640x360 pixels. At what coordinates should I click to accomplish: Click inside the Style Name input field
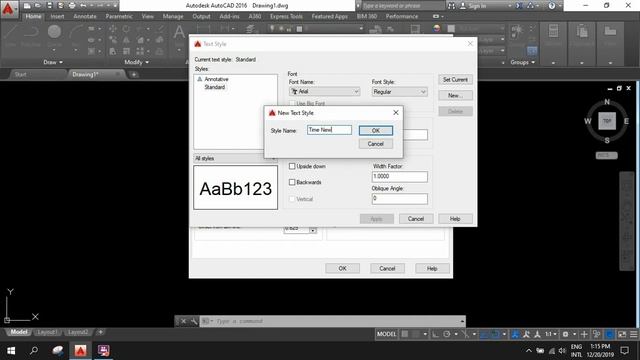click(329, 130)
